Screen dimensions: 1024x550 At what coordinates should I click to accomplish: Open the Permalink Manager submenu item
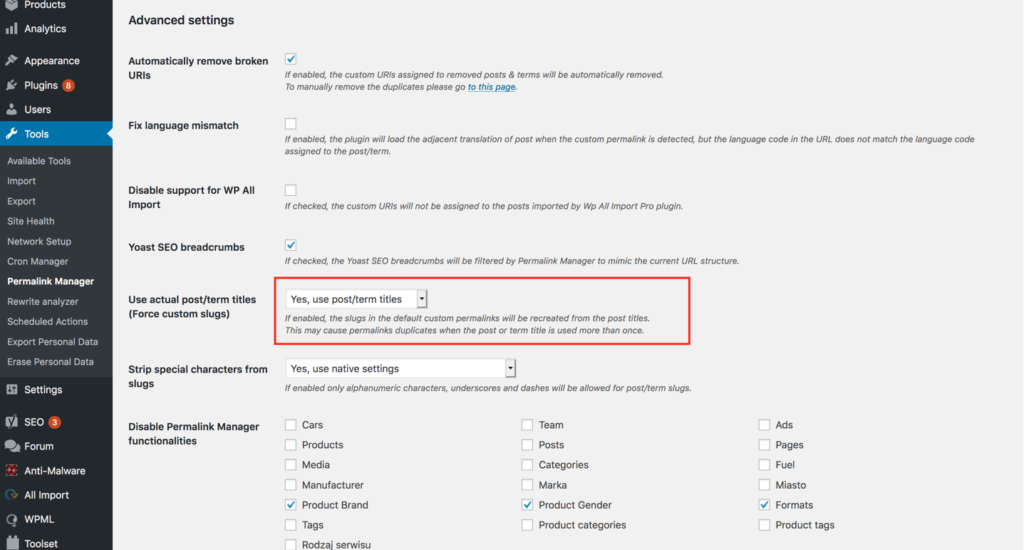coord(51,282)
